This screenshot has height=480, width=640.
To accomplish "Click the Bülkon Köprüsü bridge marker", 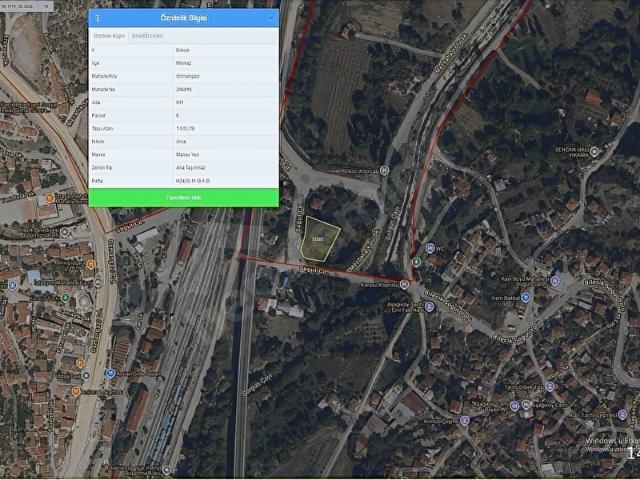I will pos(384,170).
